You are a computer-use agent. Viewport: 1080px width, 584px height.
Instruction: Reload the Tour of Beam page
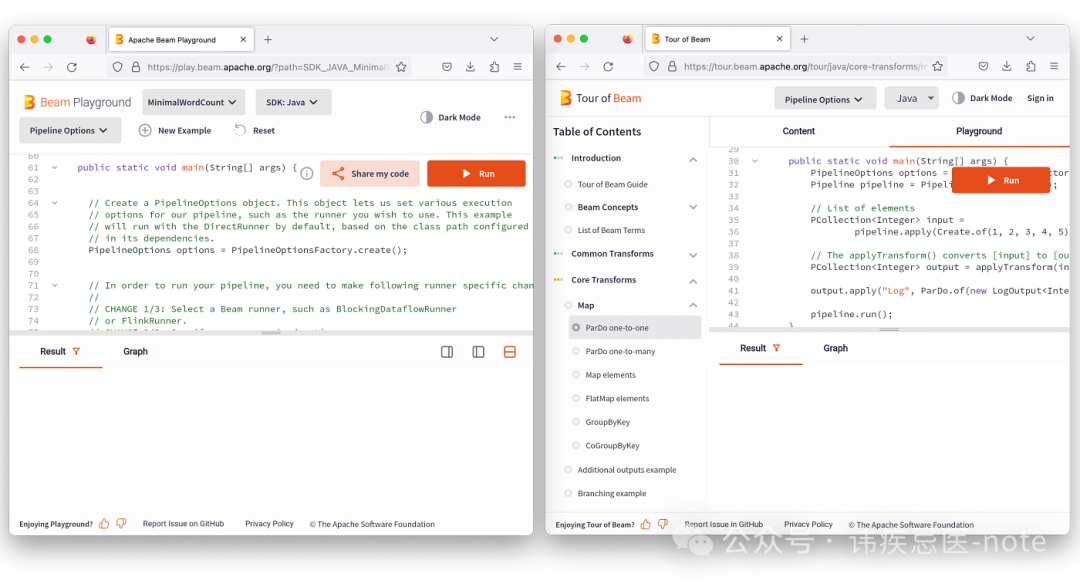pyautogui.click(x=608, y=67)
